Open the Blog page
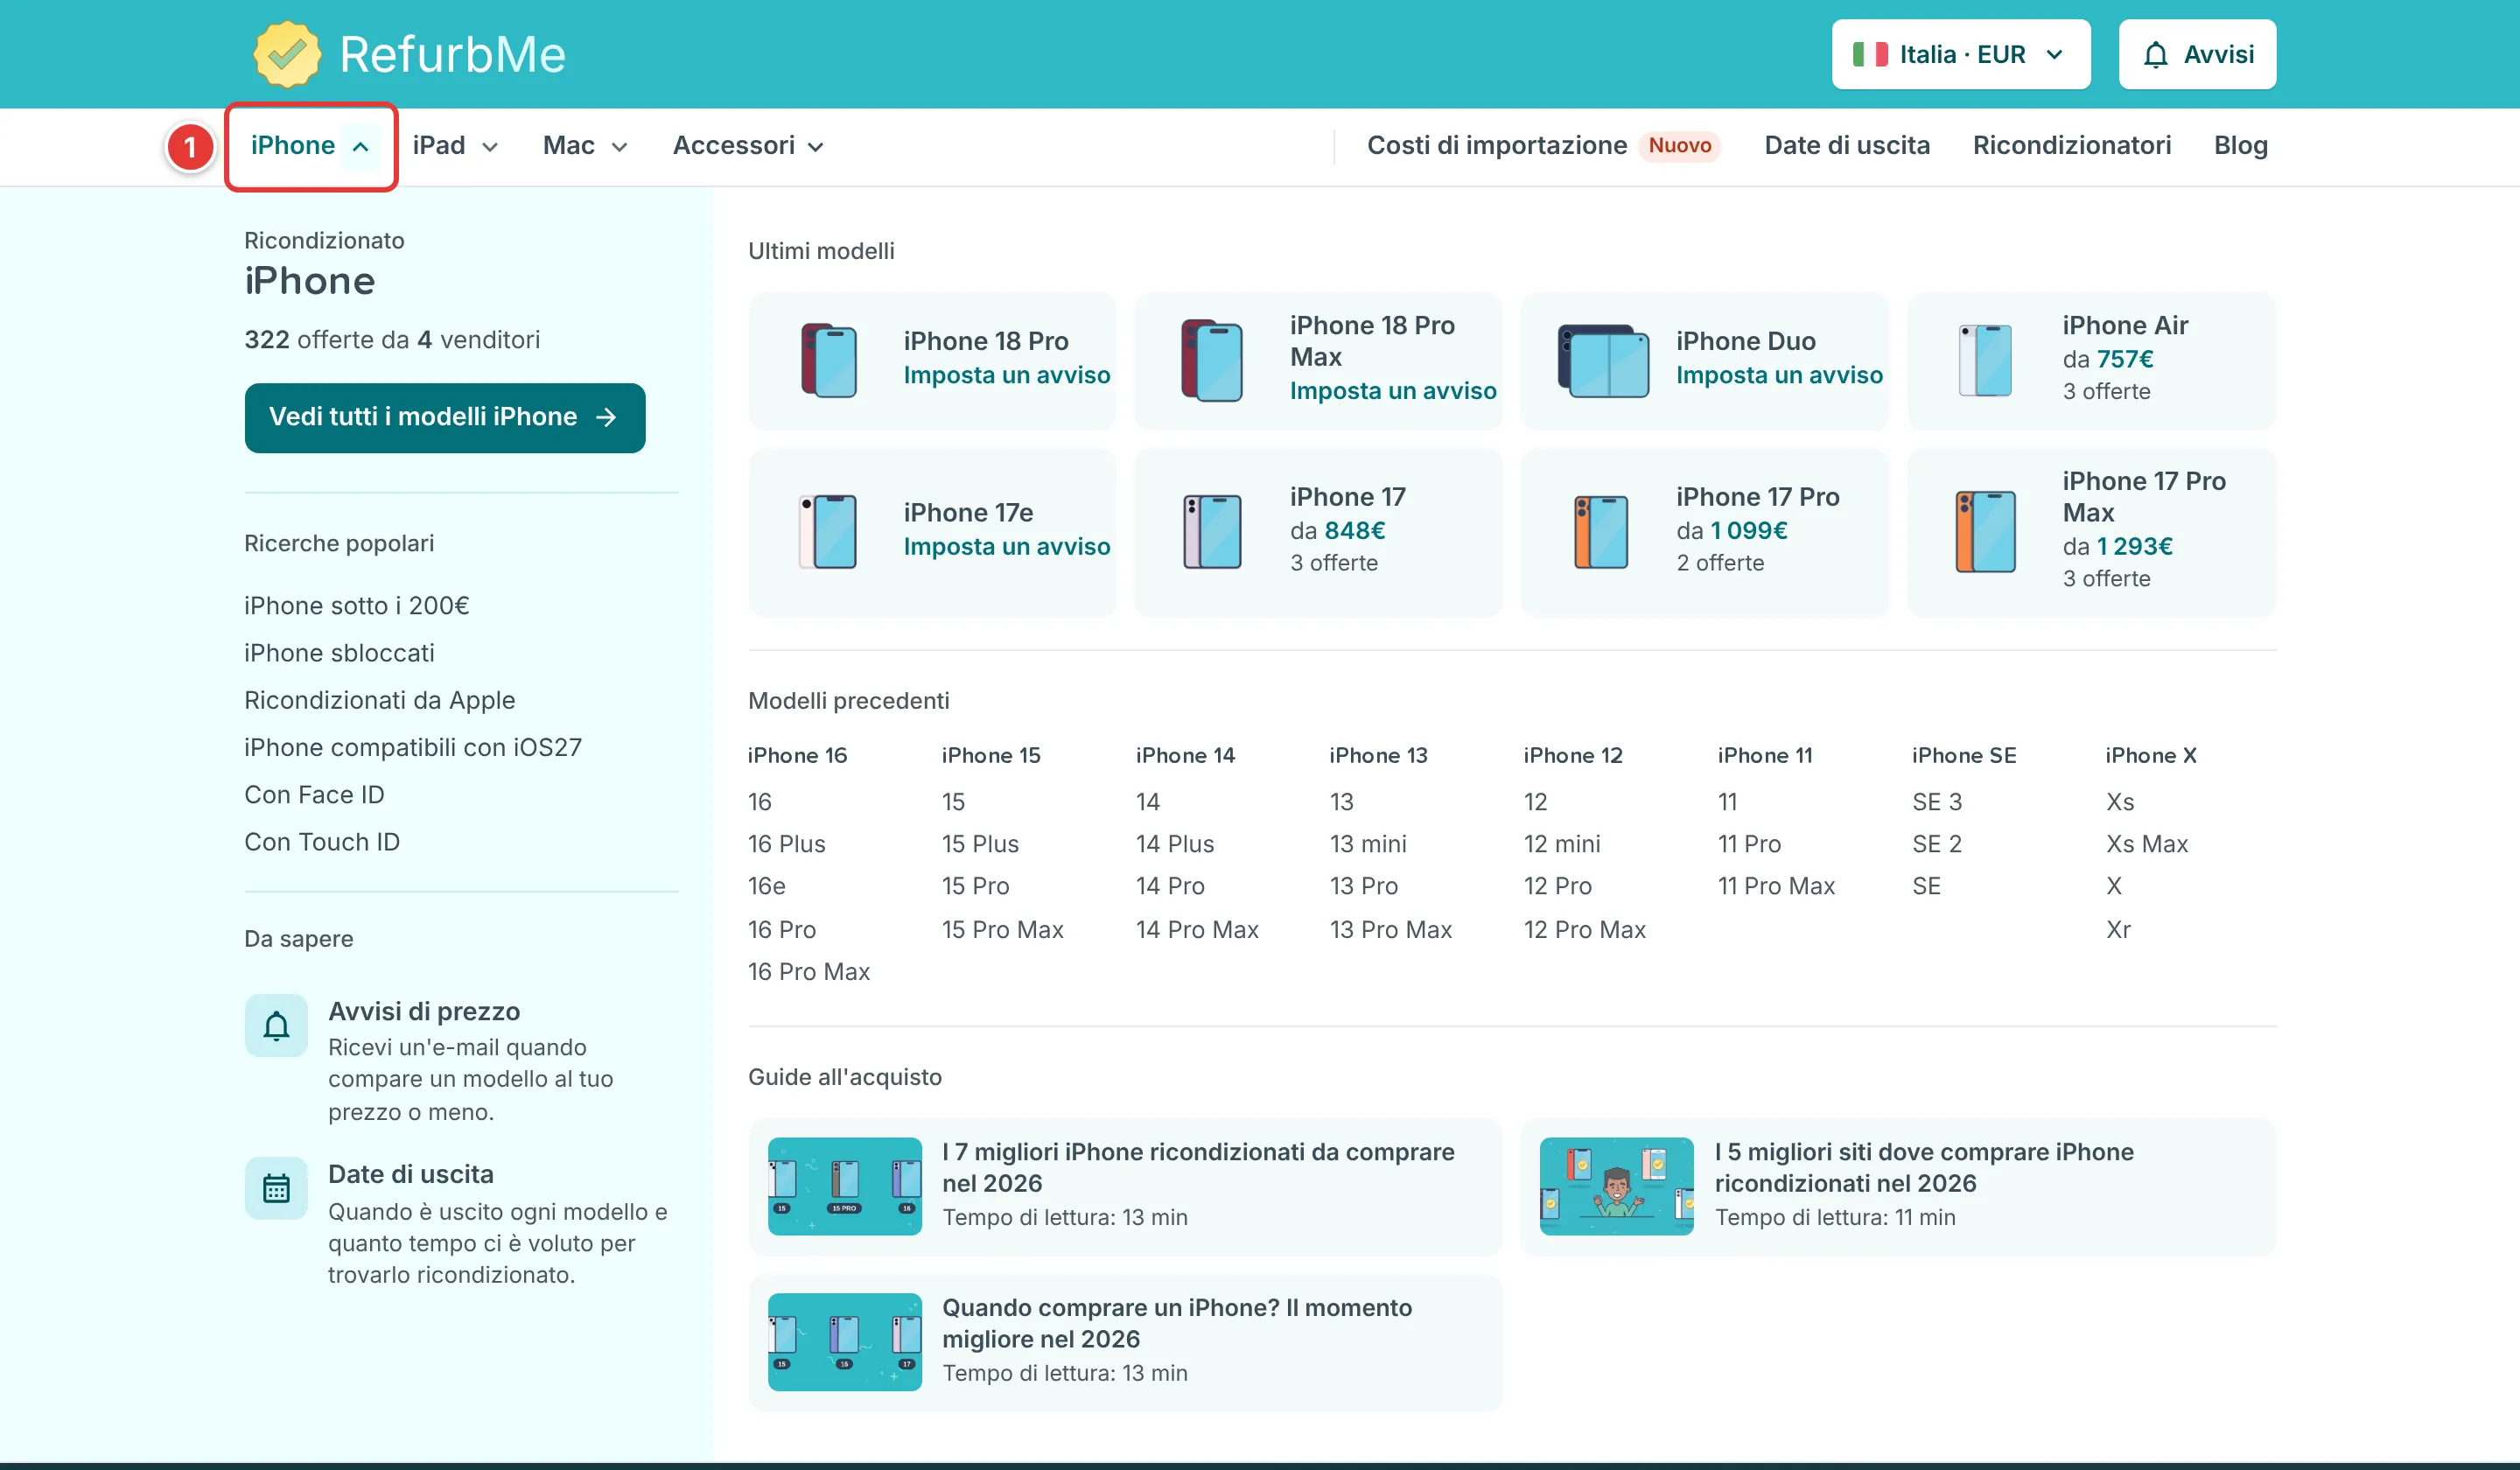The image size is (2520, 1470). click(2240, 145)
